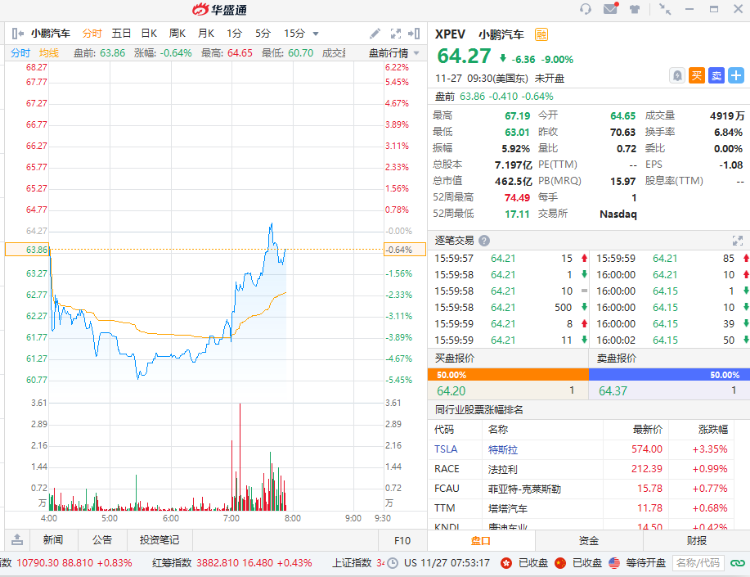Open customer service headset icon
The image size is (750, 577).
(x=585, y=9)
